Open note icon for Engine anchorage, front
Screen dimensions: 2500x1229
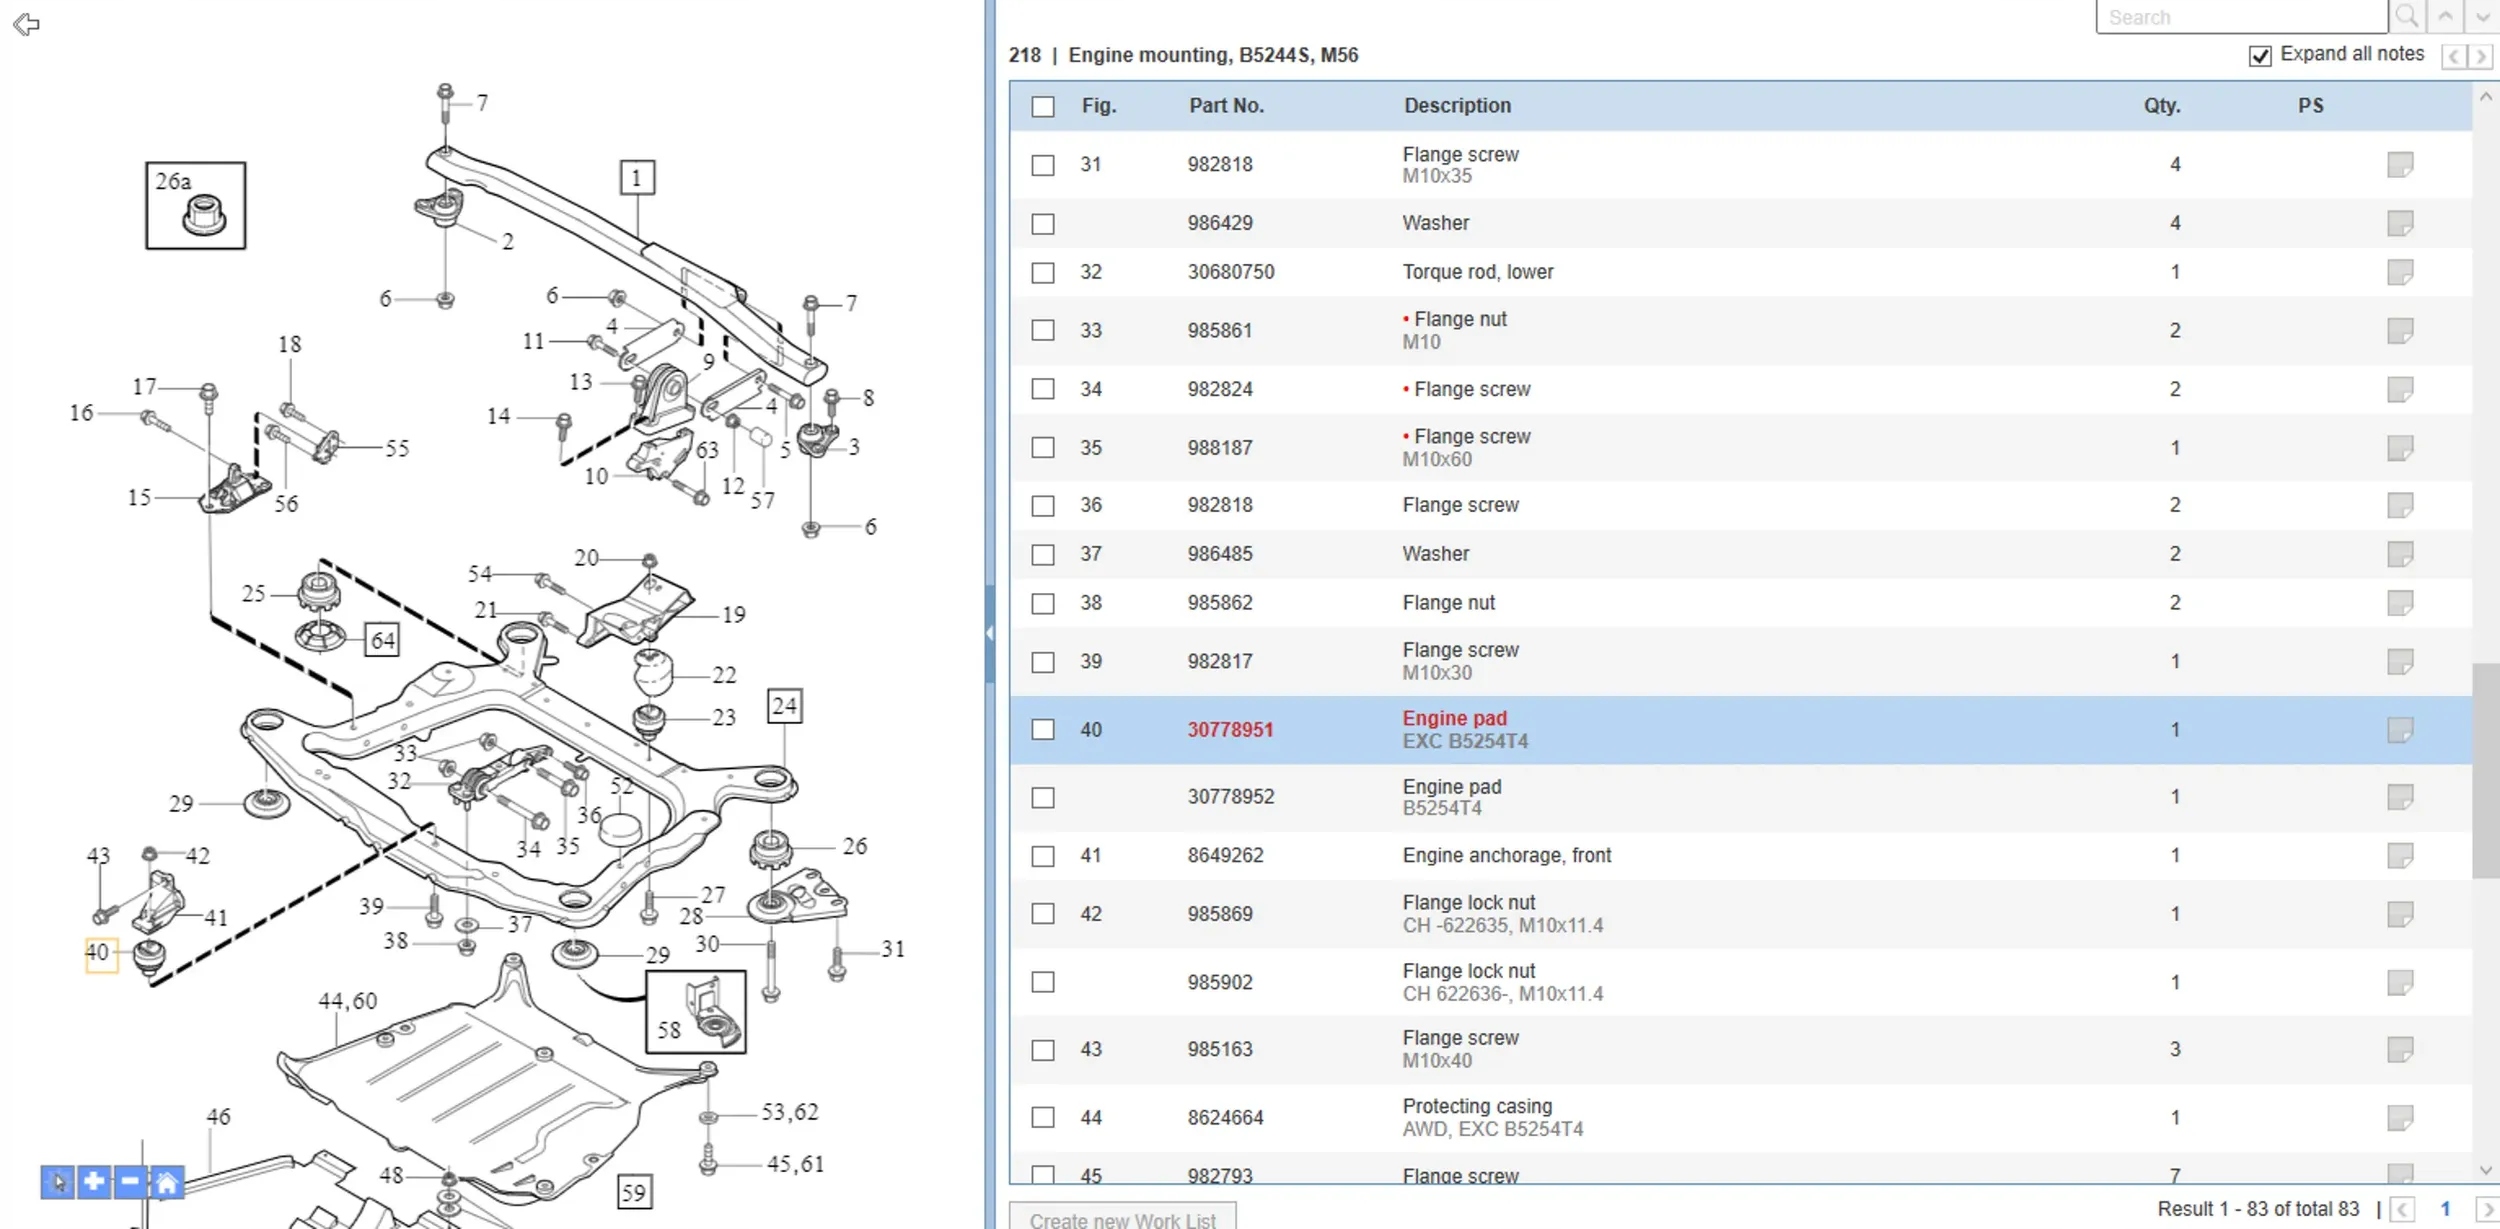[x=2400, y=855]
